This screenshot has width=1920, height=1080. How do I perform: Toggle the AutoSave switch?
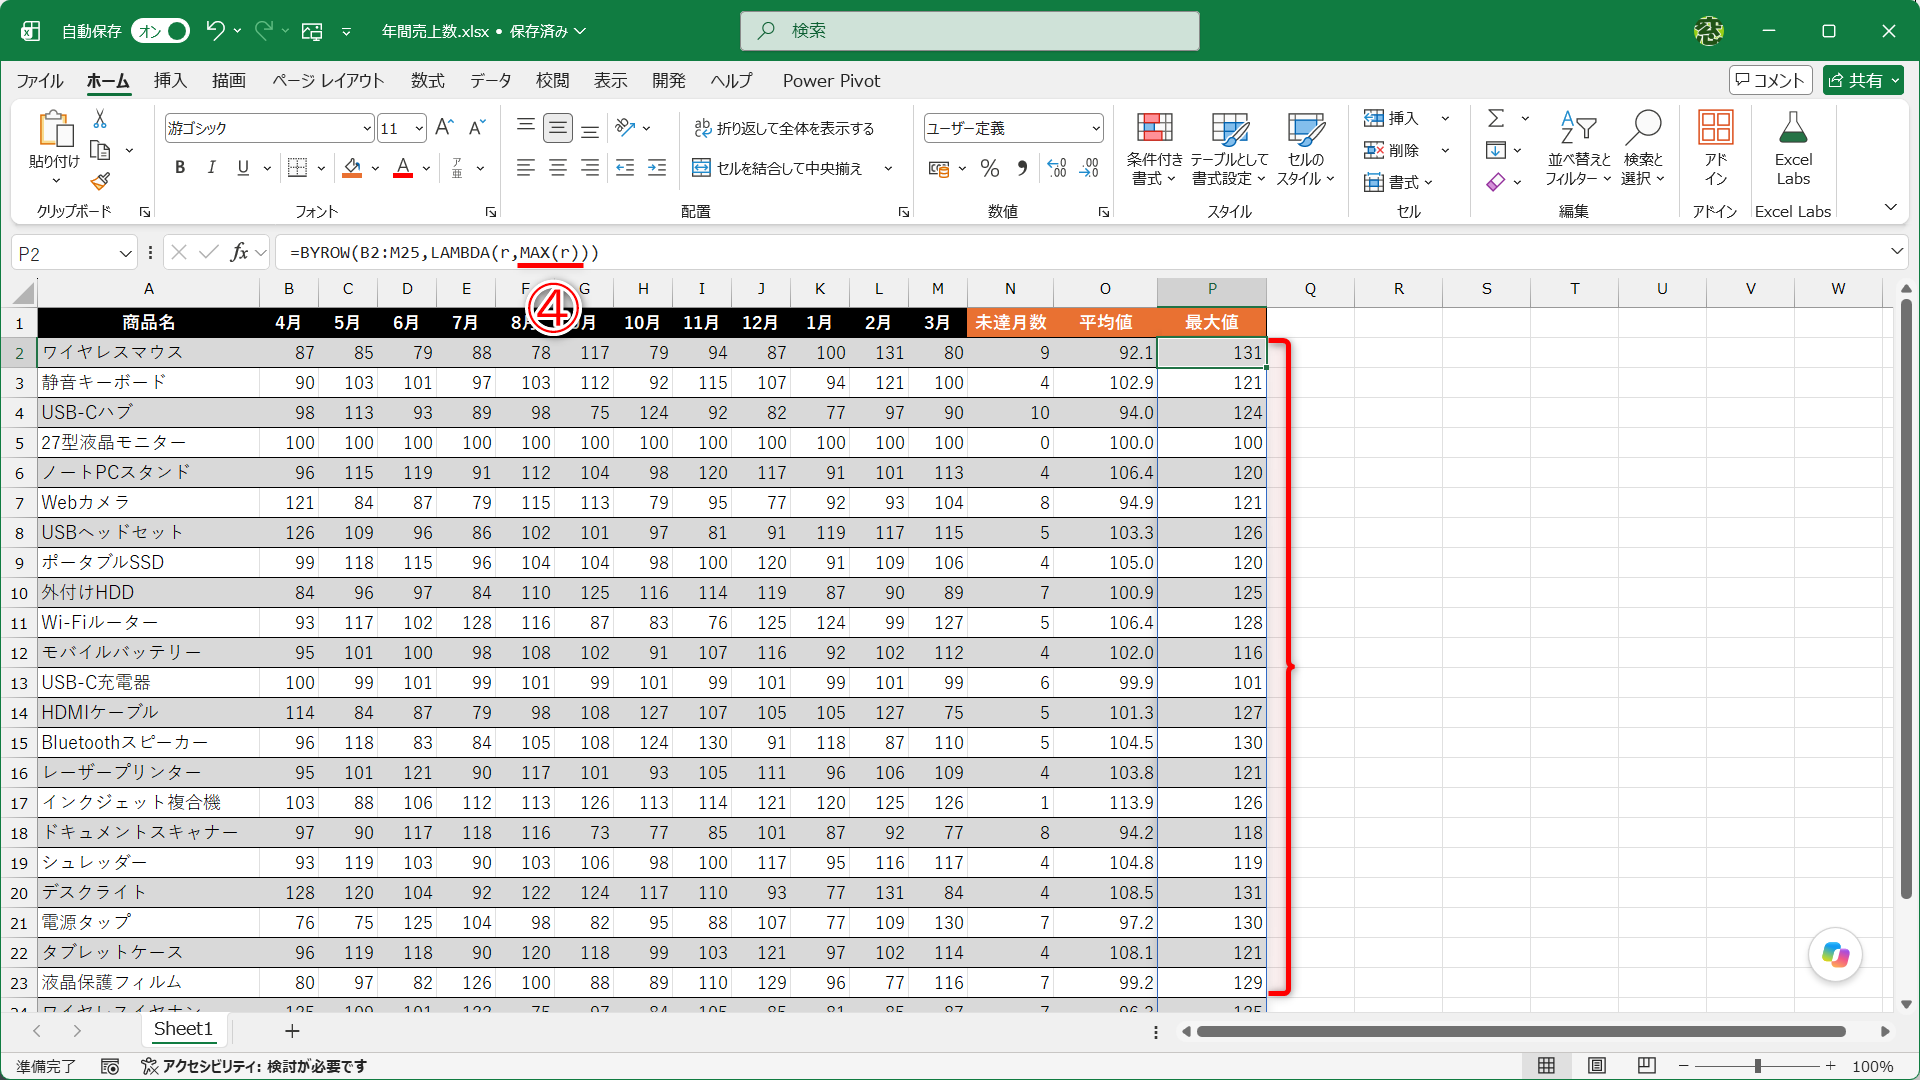point(162,31)
